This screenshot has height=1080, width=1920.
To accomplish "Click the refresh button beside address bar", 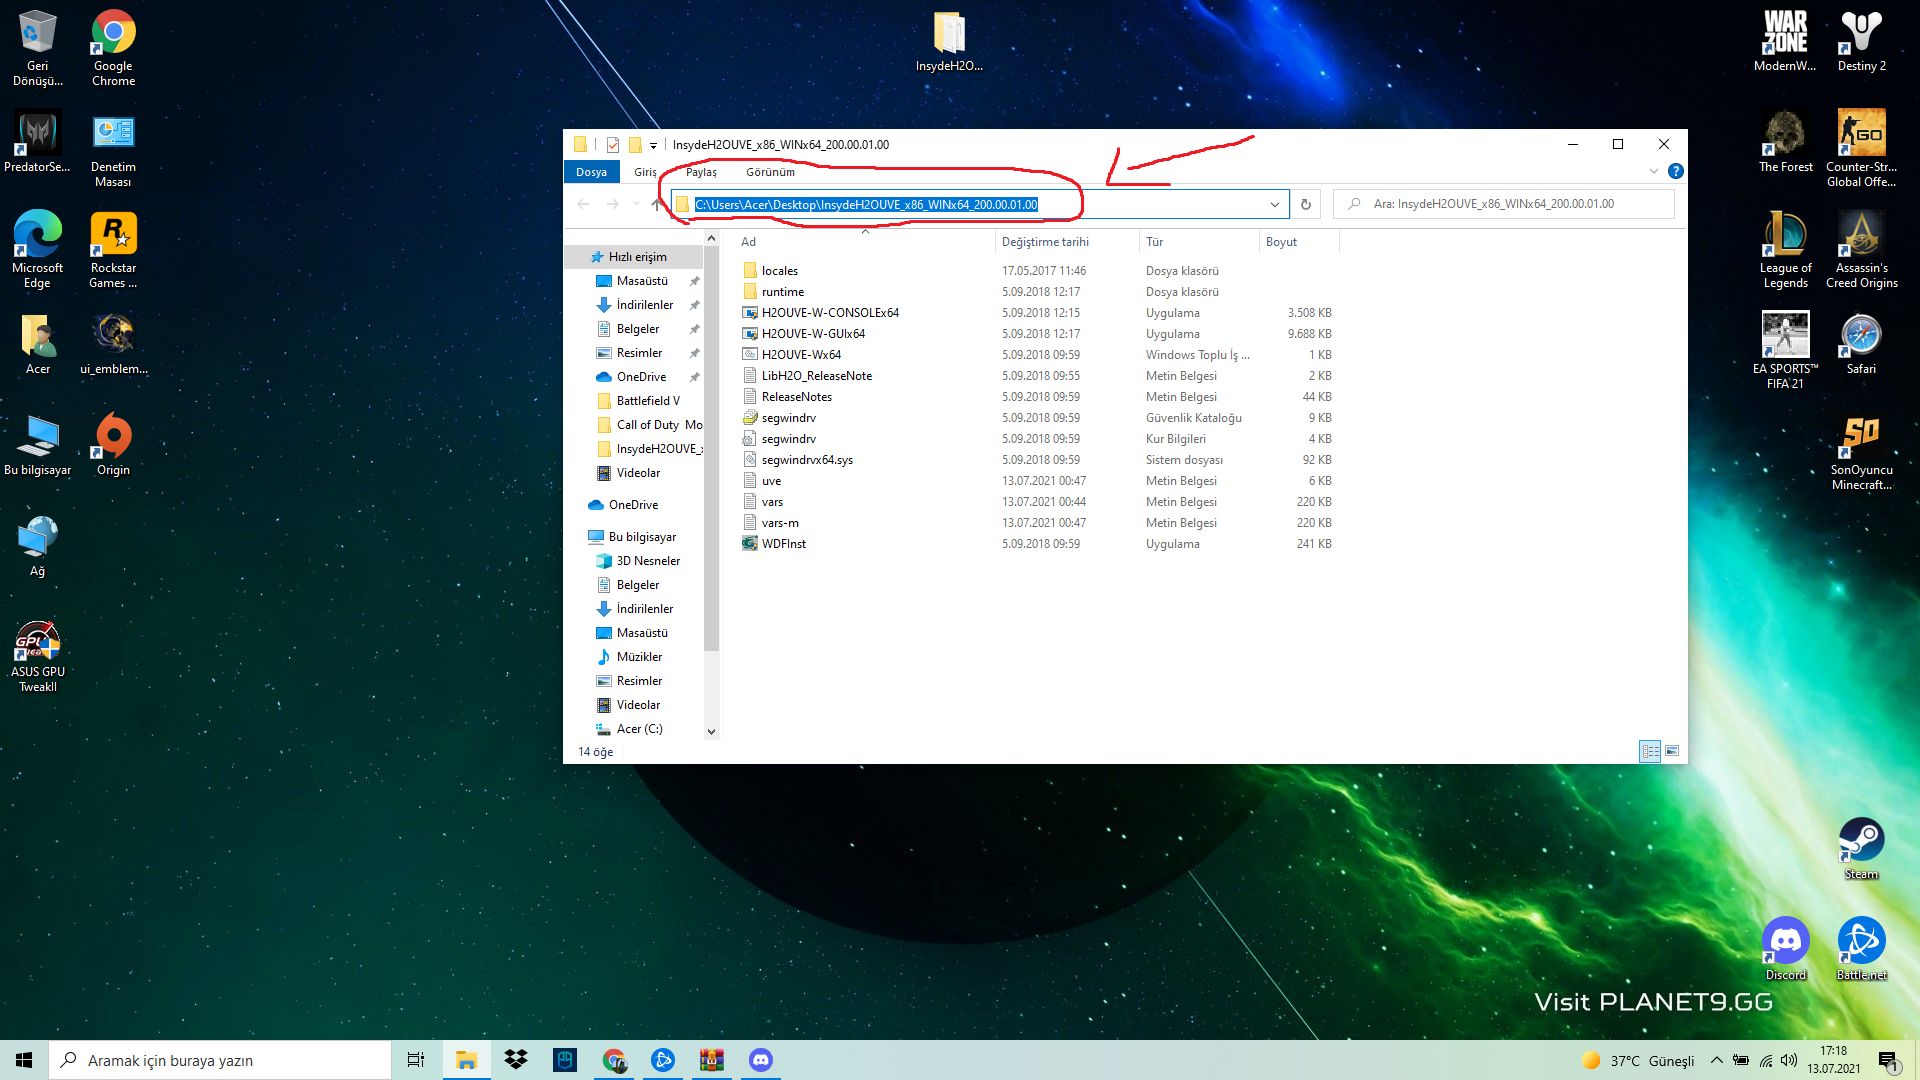I will (x=1305, y=204).
